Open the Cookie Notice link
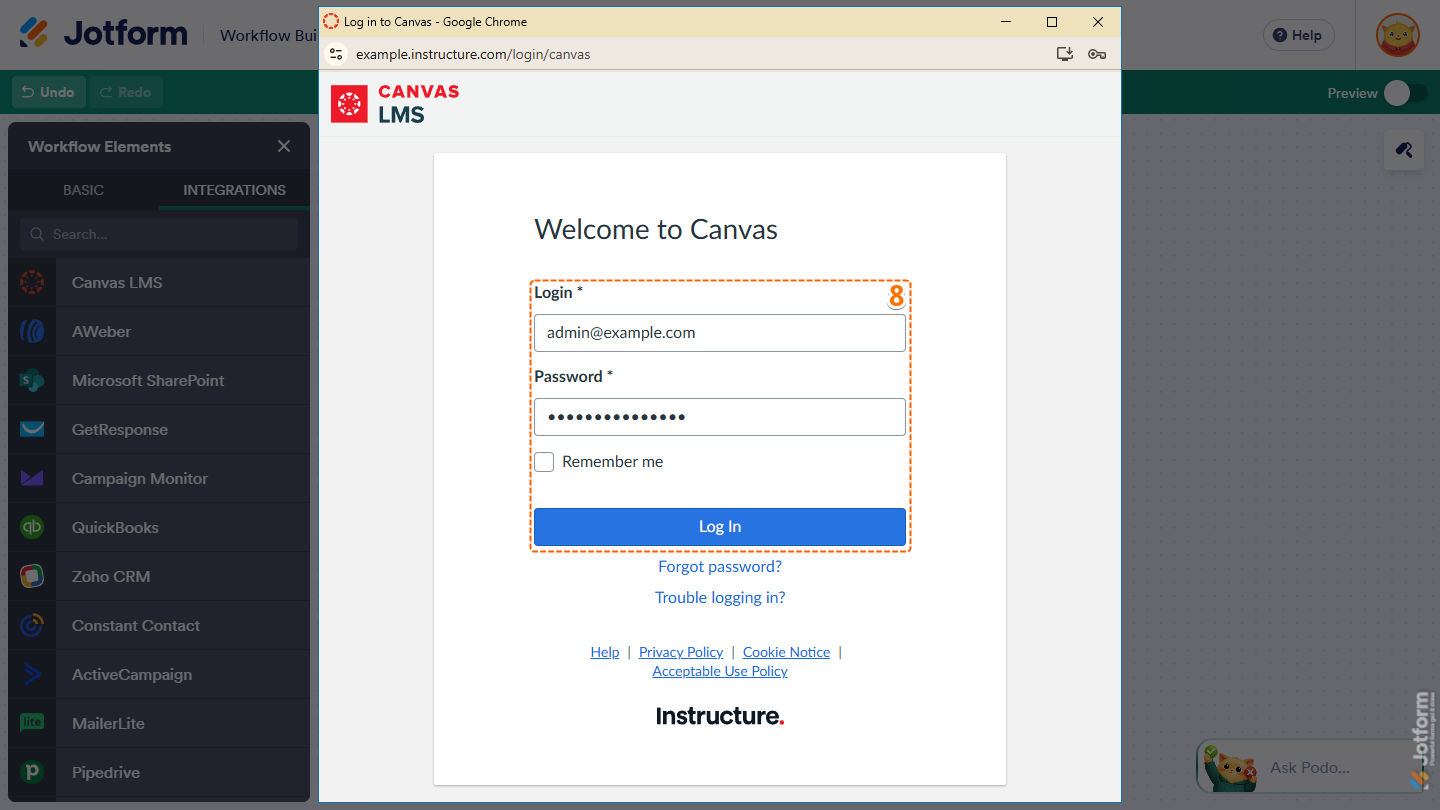The image size is (1440, 810). 786,652
